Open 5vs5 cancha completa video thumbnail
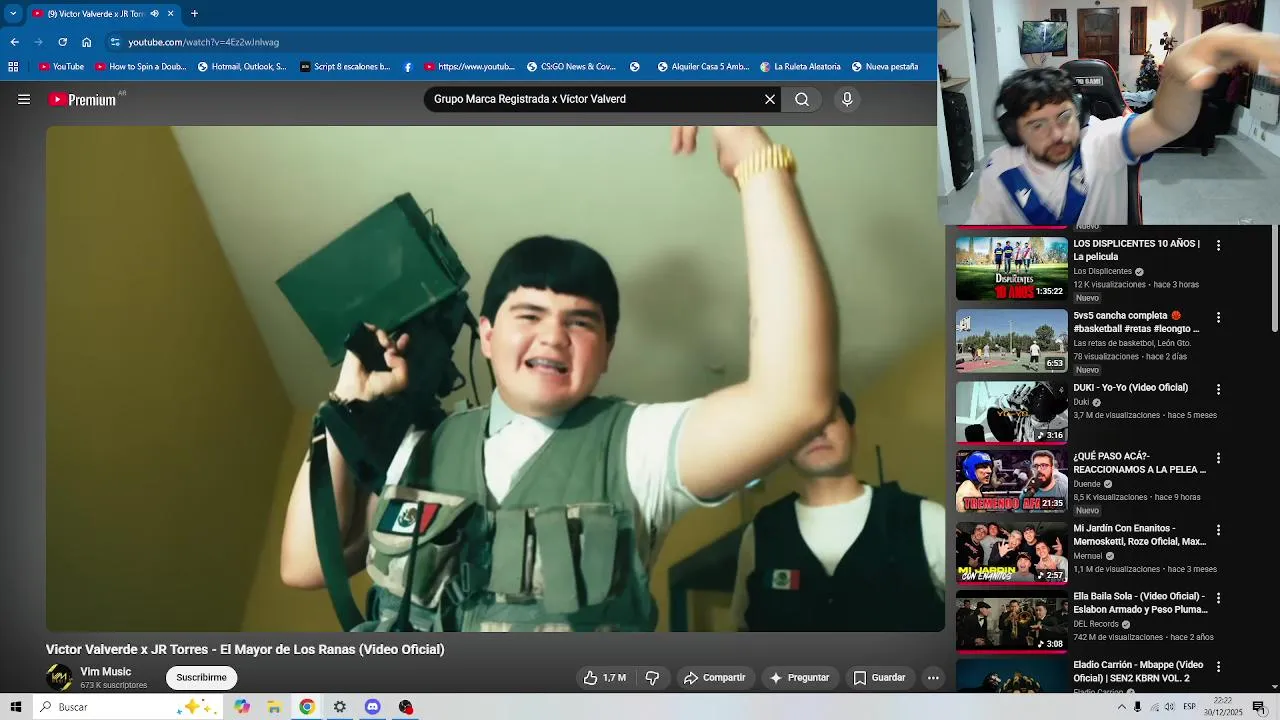This screenshot has height=720, width=1280. [1012, 341]
